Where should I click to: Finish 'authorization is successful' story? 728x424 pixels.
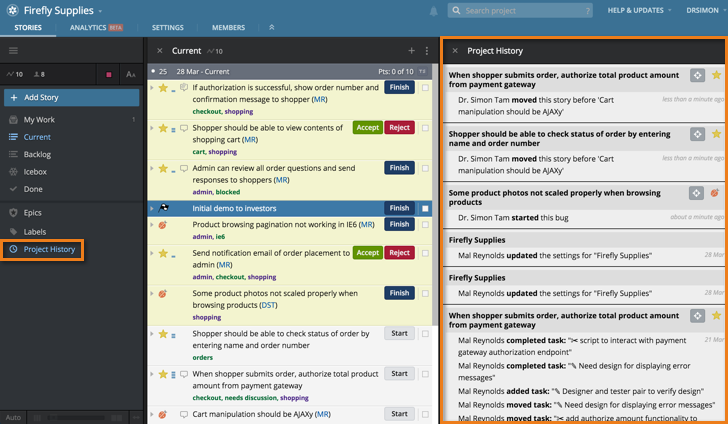399,87
